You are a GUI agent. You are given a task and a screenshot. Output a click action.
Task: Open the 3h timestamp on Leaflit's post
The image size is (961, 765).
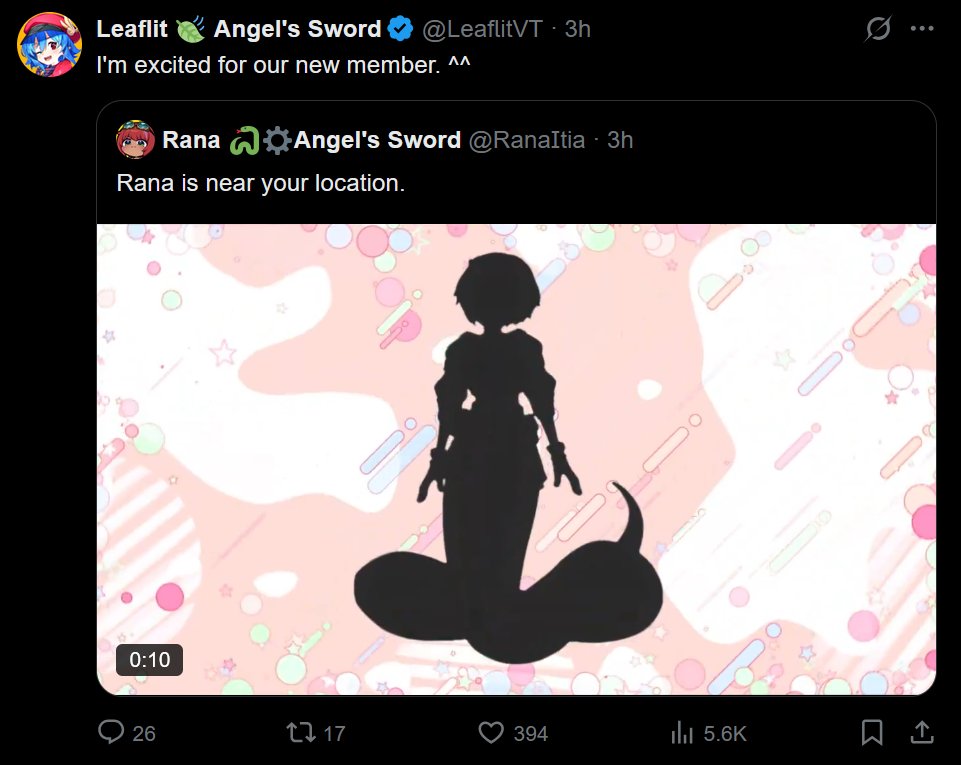[x=577, y=29]
